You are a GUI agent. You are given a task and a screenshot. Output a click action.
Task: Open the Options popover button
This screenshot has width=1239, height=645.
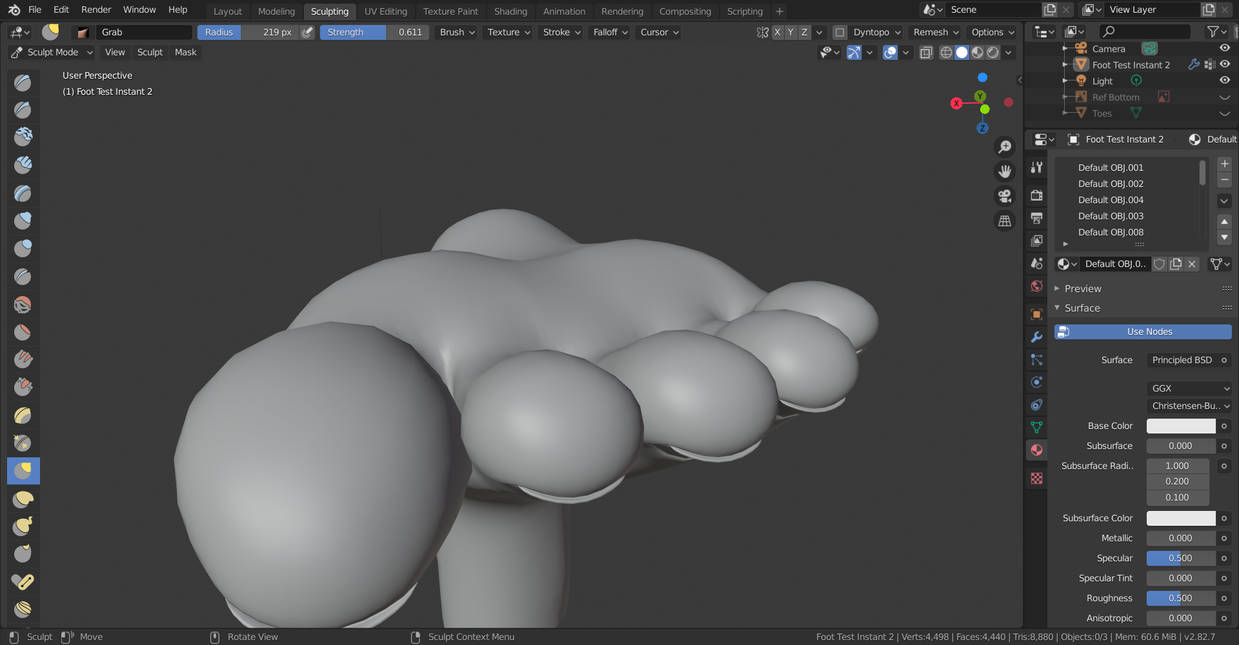[992, 32]
